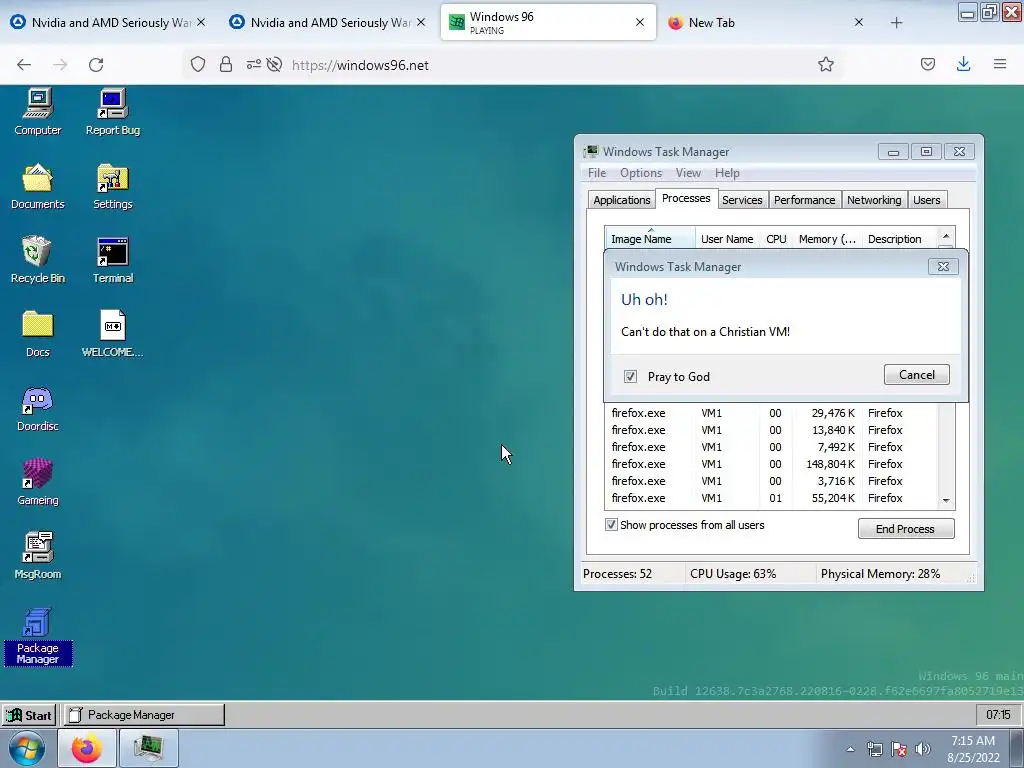1024x768 pixels.
Task: Click the volume speaker tray icon
Action: tap(923, 749)
